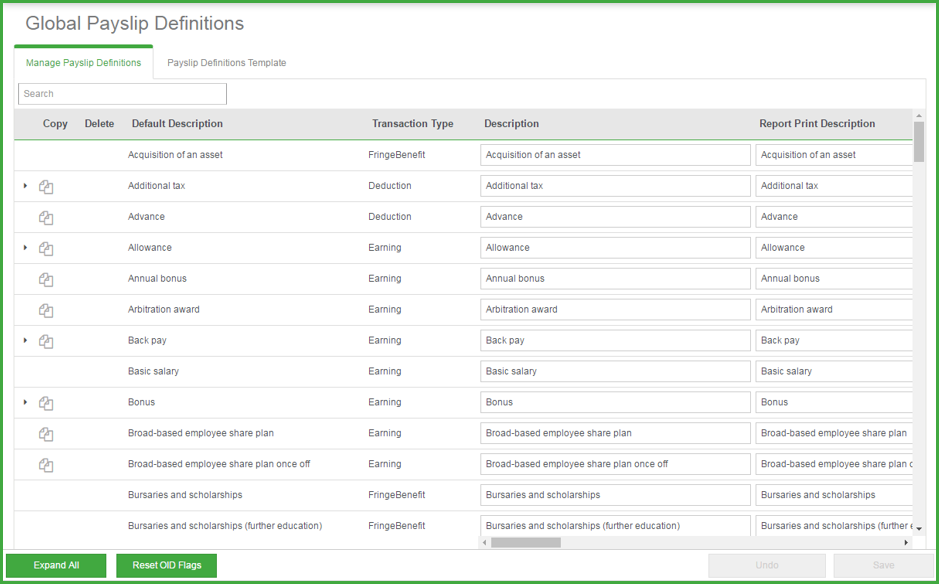
Task: Select 'Basic salary' default description text
Action: 153,371
